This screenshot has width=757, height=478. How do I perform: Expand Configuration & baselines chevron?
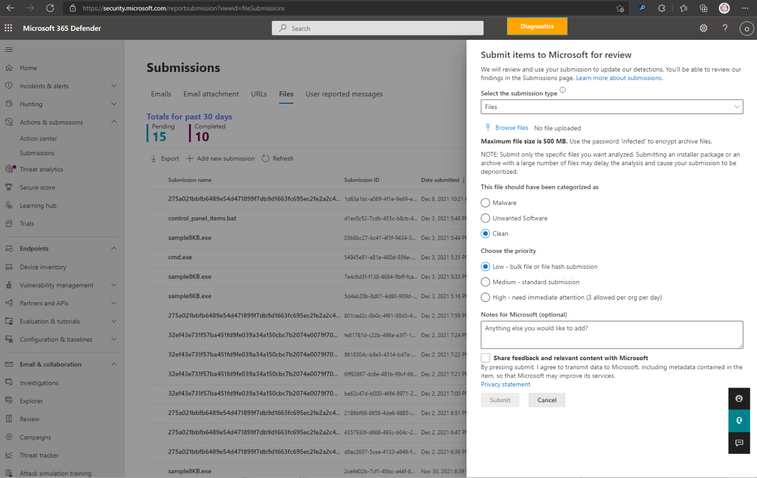coord(114,339)
